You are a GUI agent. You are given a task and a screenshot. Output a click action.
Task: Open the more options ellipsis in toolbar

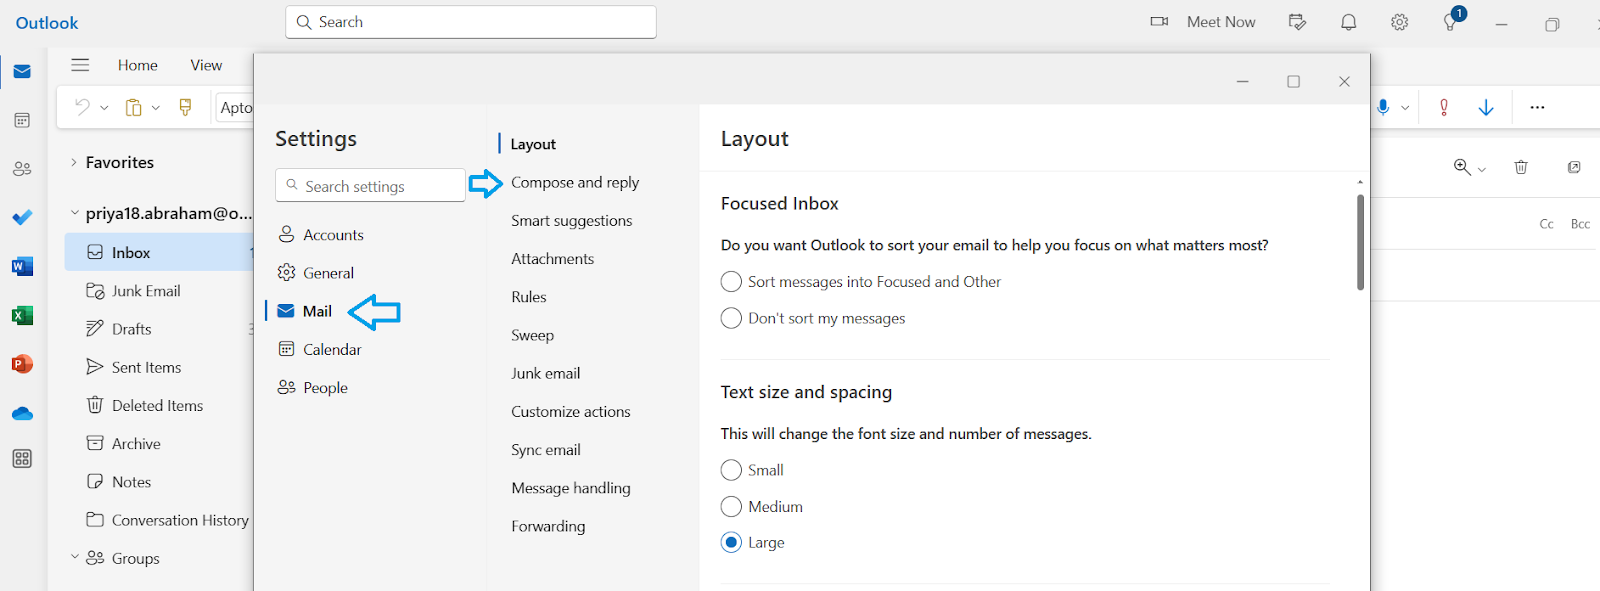pyautogui.click(x=1538, y=107)
